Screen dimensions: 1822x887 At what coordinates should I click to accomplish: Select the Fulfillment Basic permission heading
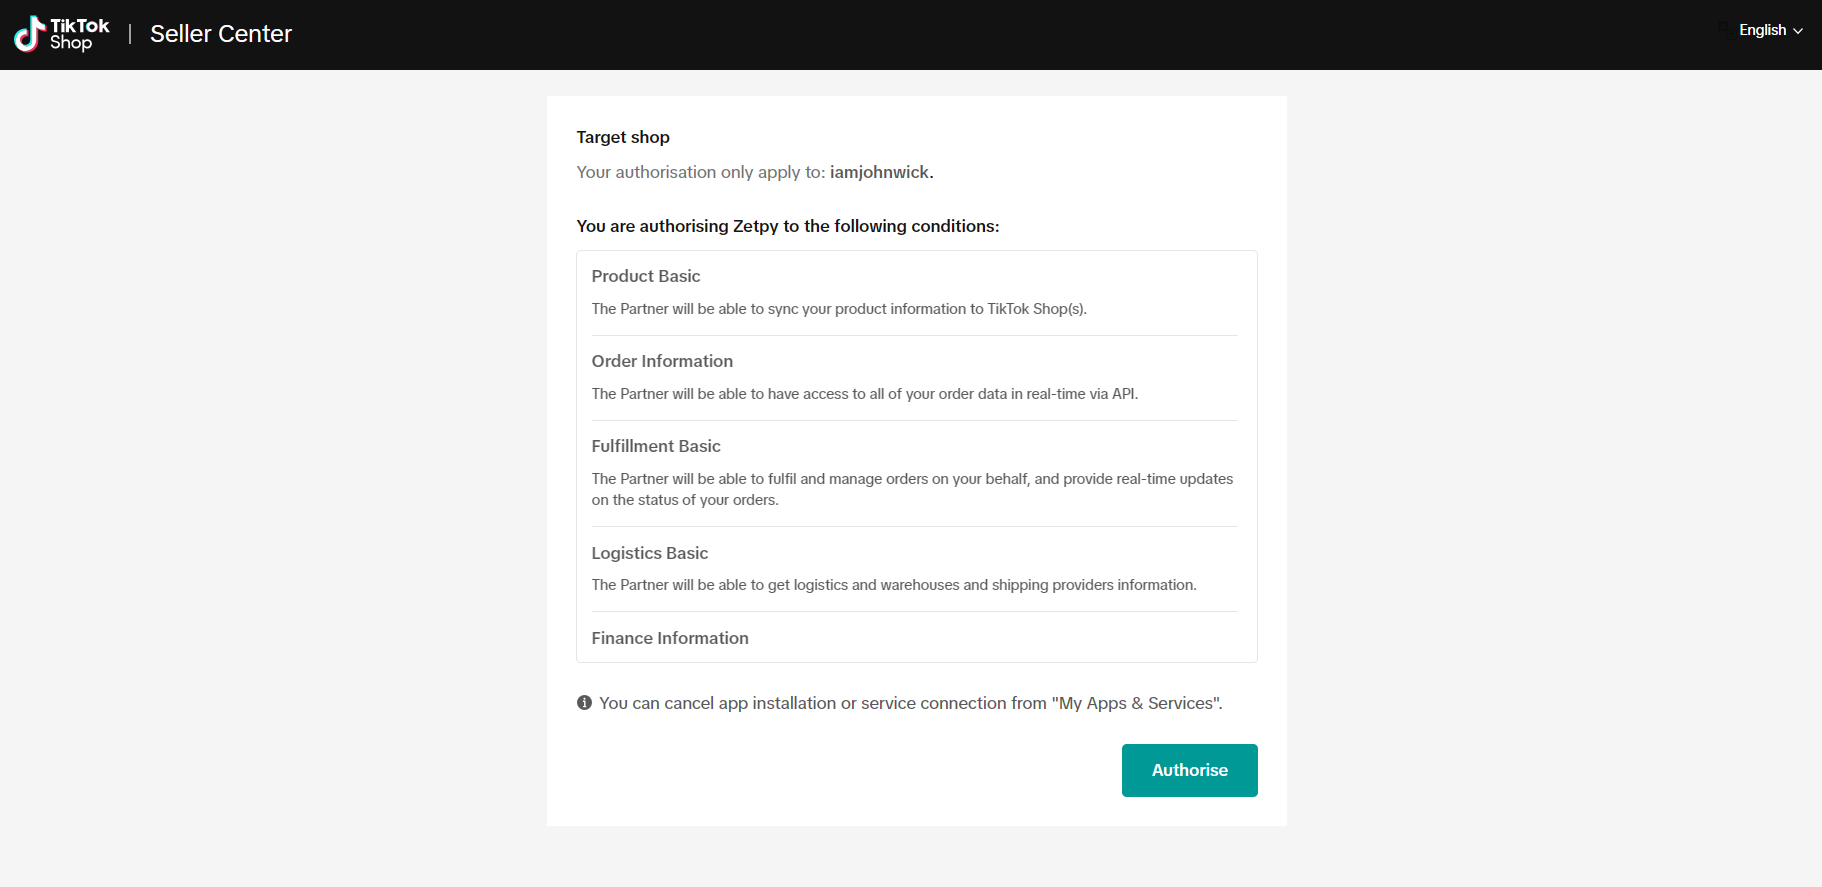coord(655,446)
